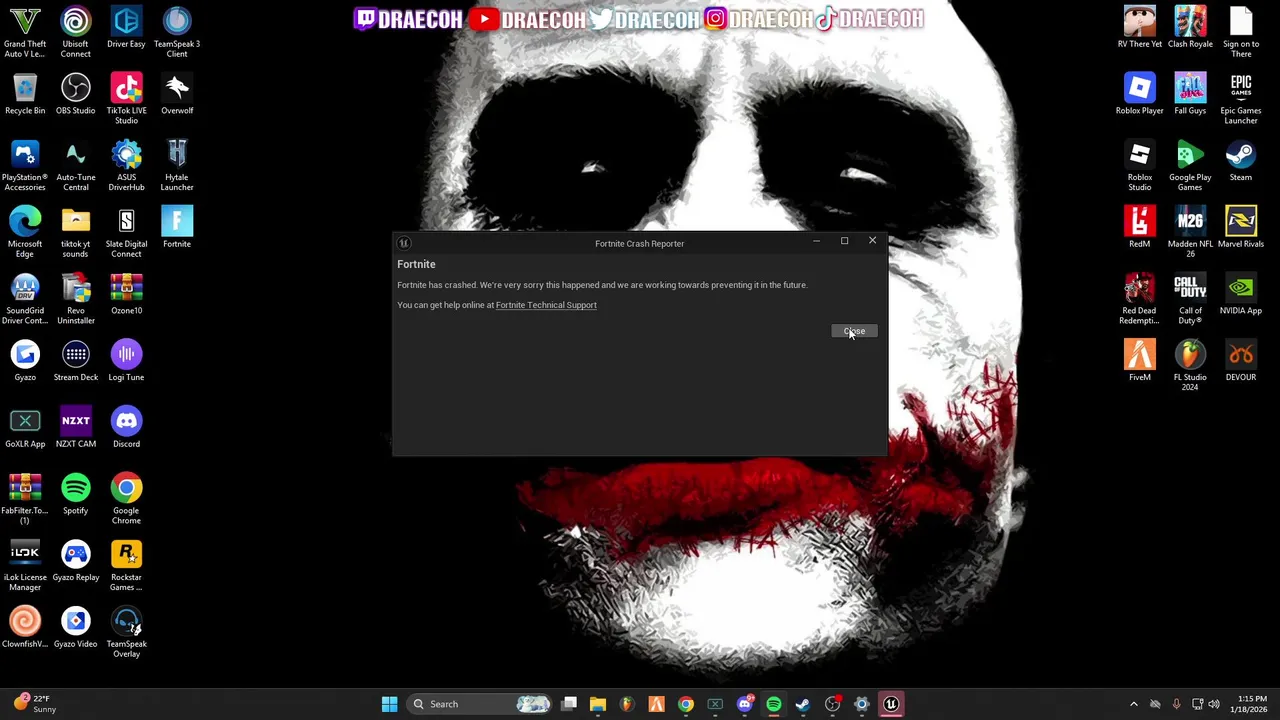Select the Logi Tune desktop icon

126,361
